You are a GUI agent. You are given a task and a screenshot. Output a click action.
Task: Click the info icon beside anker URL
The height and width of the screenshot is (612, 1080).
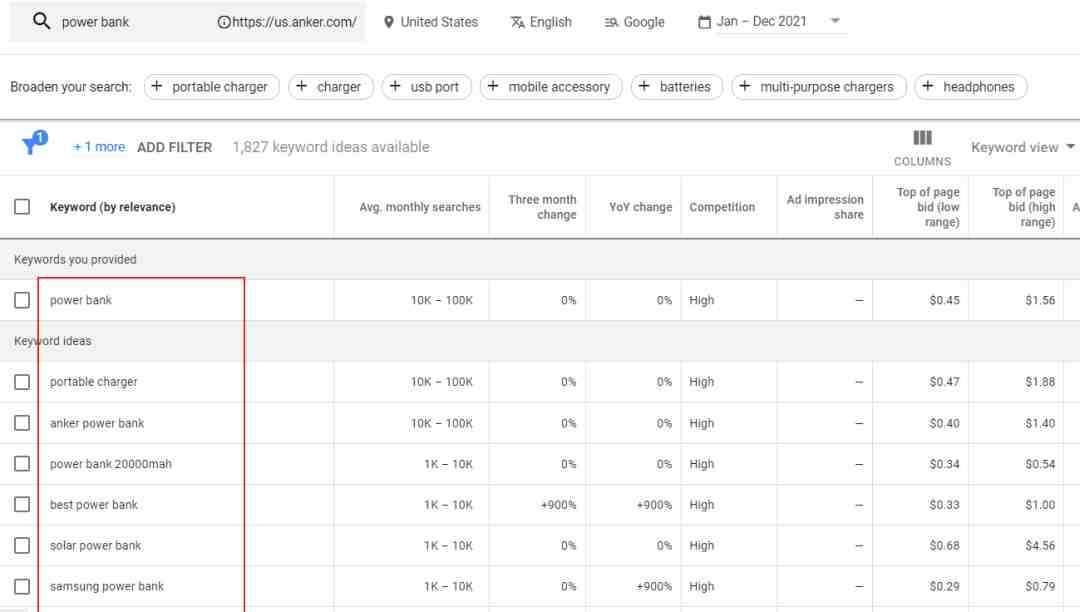click(x=224, y=22)
